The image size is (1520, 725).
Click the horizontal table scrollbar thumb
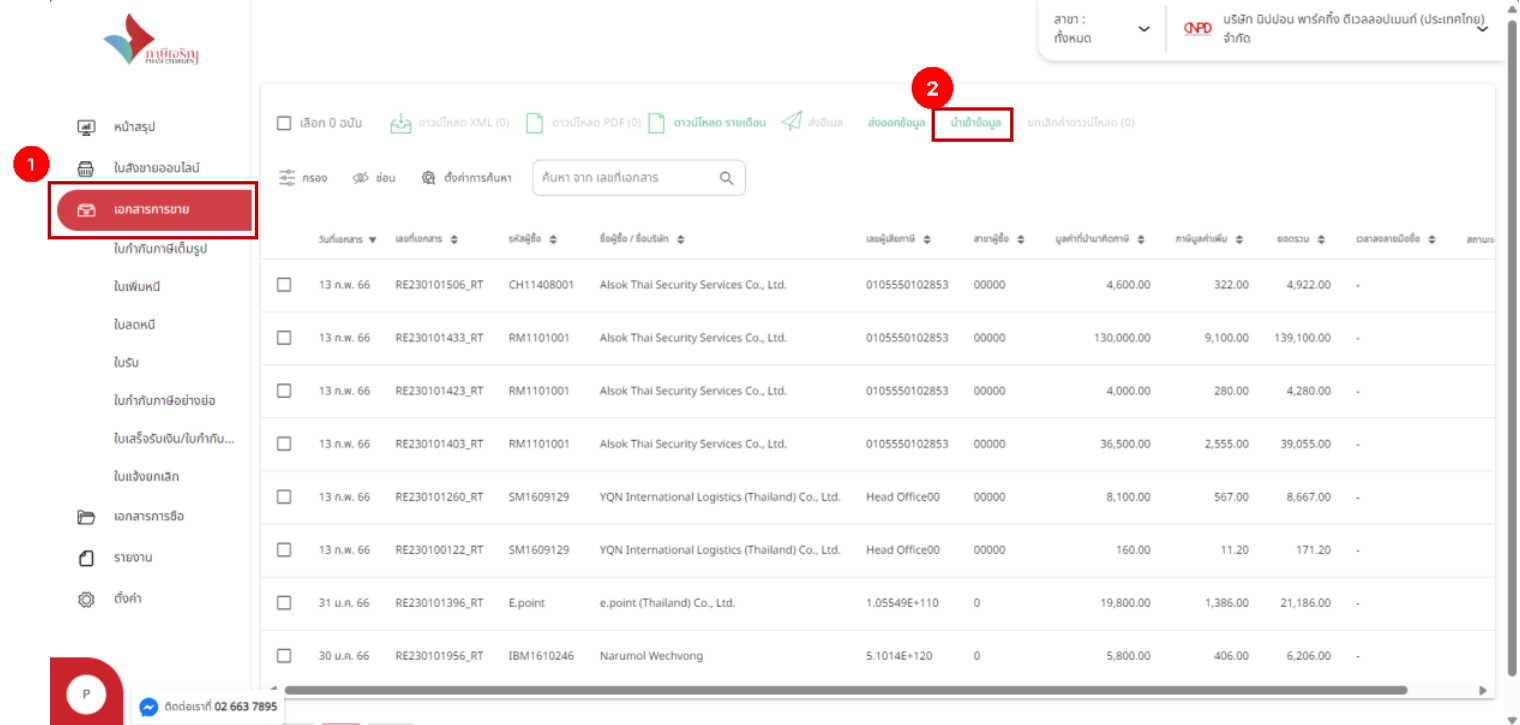point(845,690)
